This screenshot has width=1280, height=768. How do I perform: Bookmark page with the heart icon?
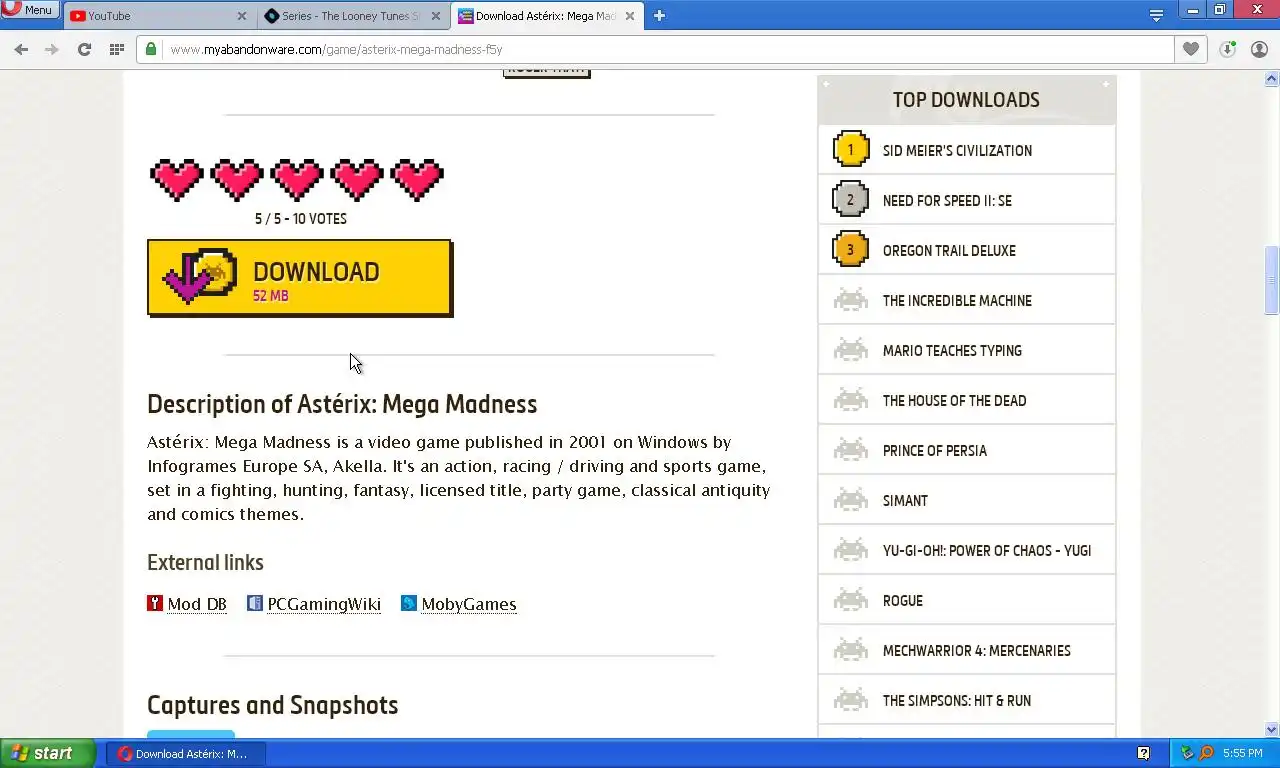(1190, 49)
